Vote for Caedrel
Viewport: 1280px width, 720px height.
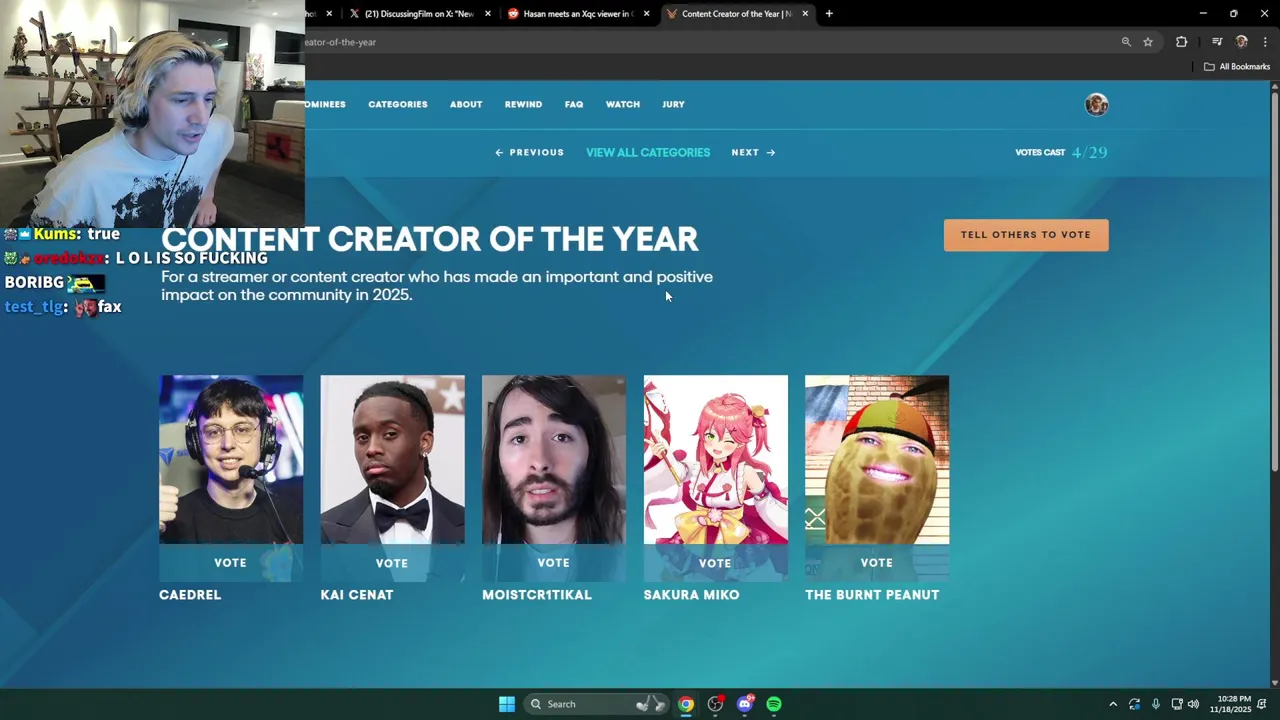tap(230, 563)
